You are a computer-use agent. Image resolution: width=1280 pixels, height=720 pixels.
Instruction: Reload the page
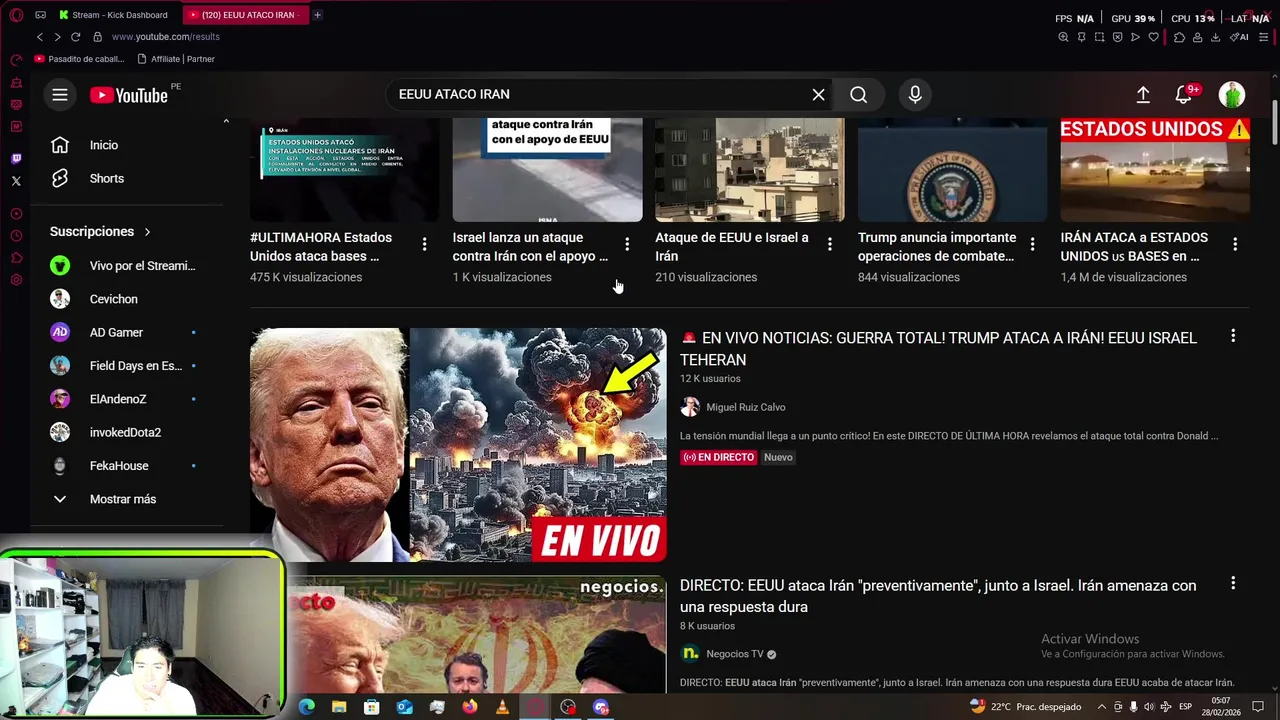75,37
